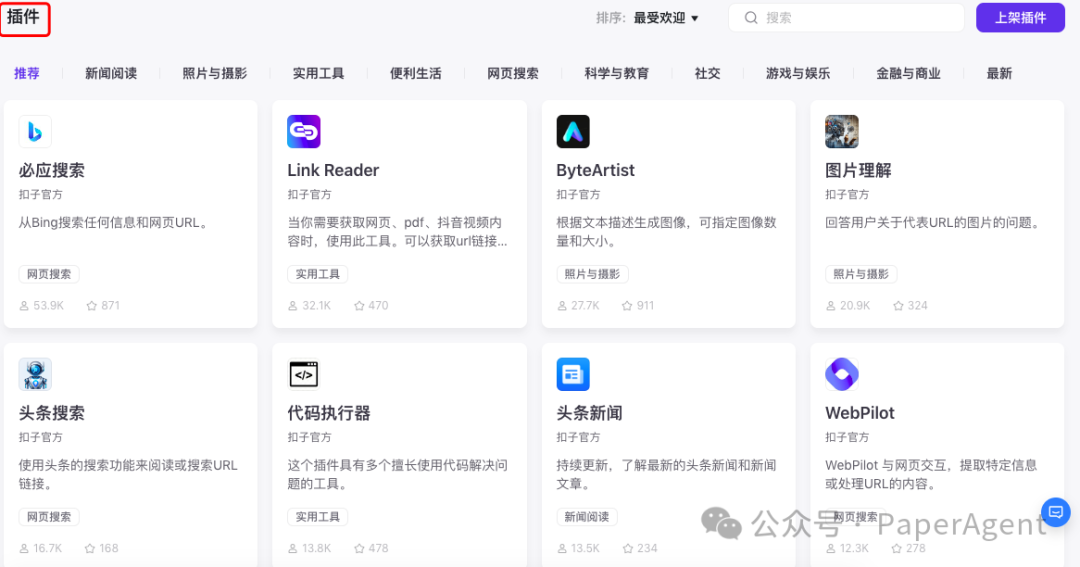This screenshot has width=1080, height=567.
Task: Click the WebPilot plugin logo
Action: [842, 374]
